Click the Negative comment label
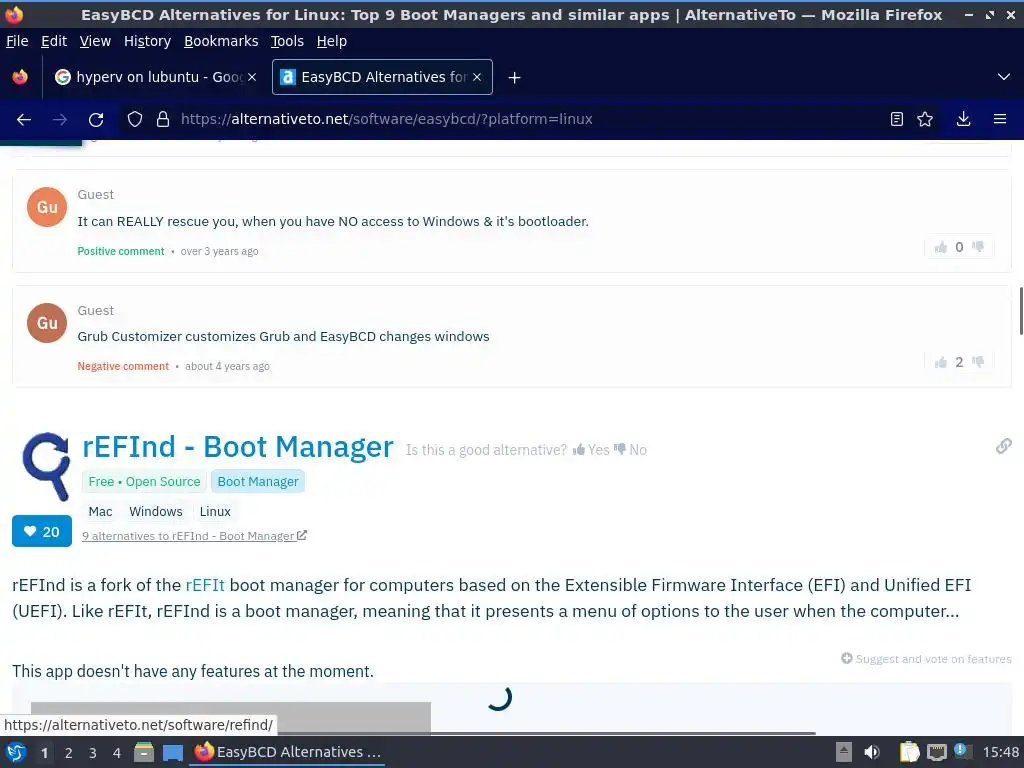The height and width of the screenshot is (768, 1024). (123, 366)
